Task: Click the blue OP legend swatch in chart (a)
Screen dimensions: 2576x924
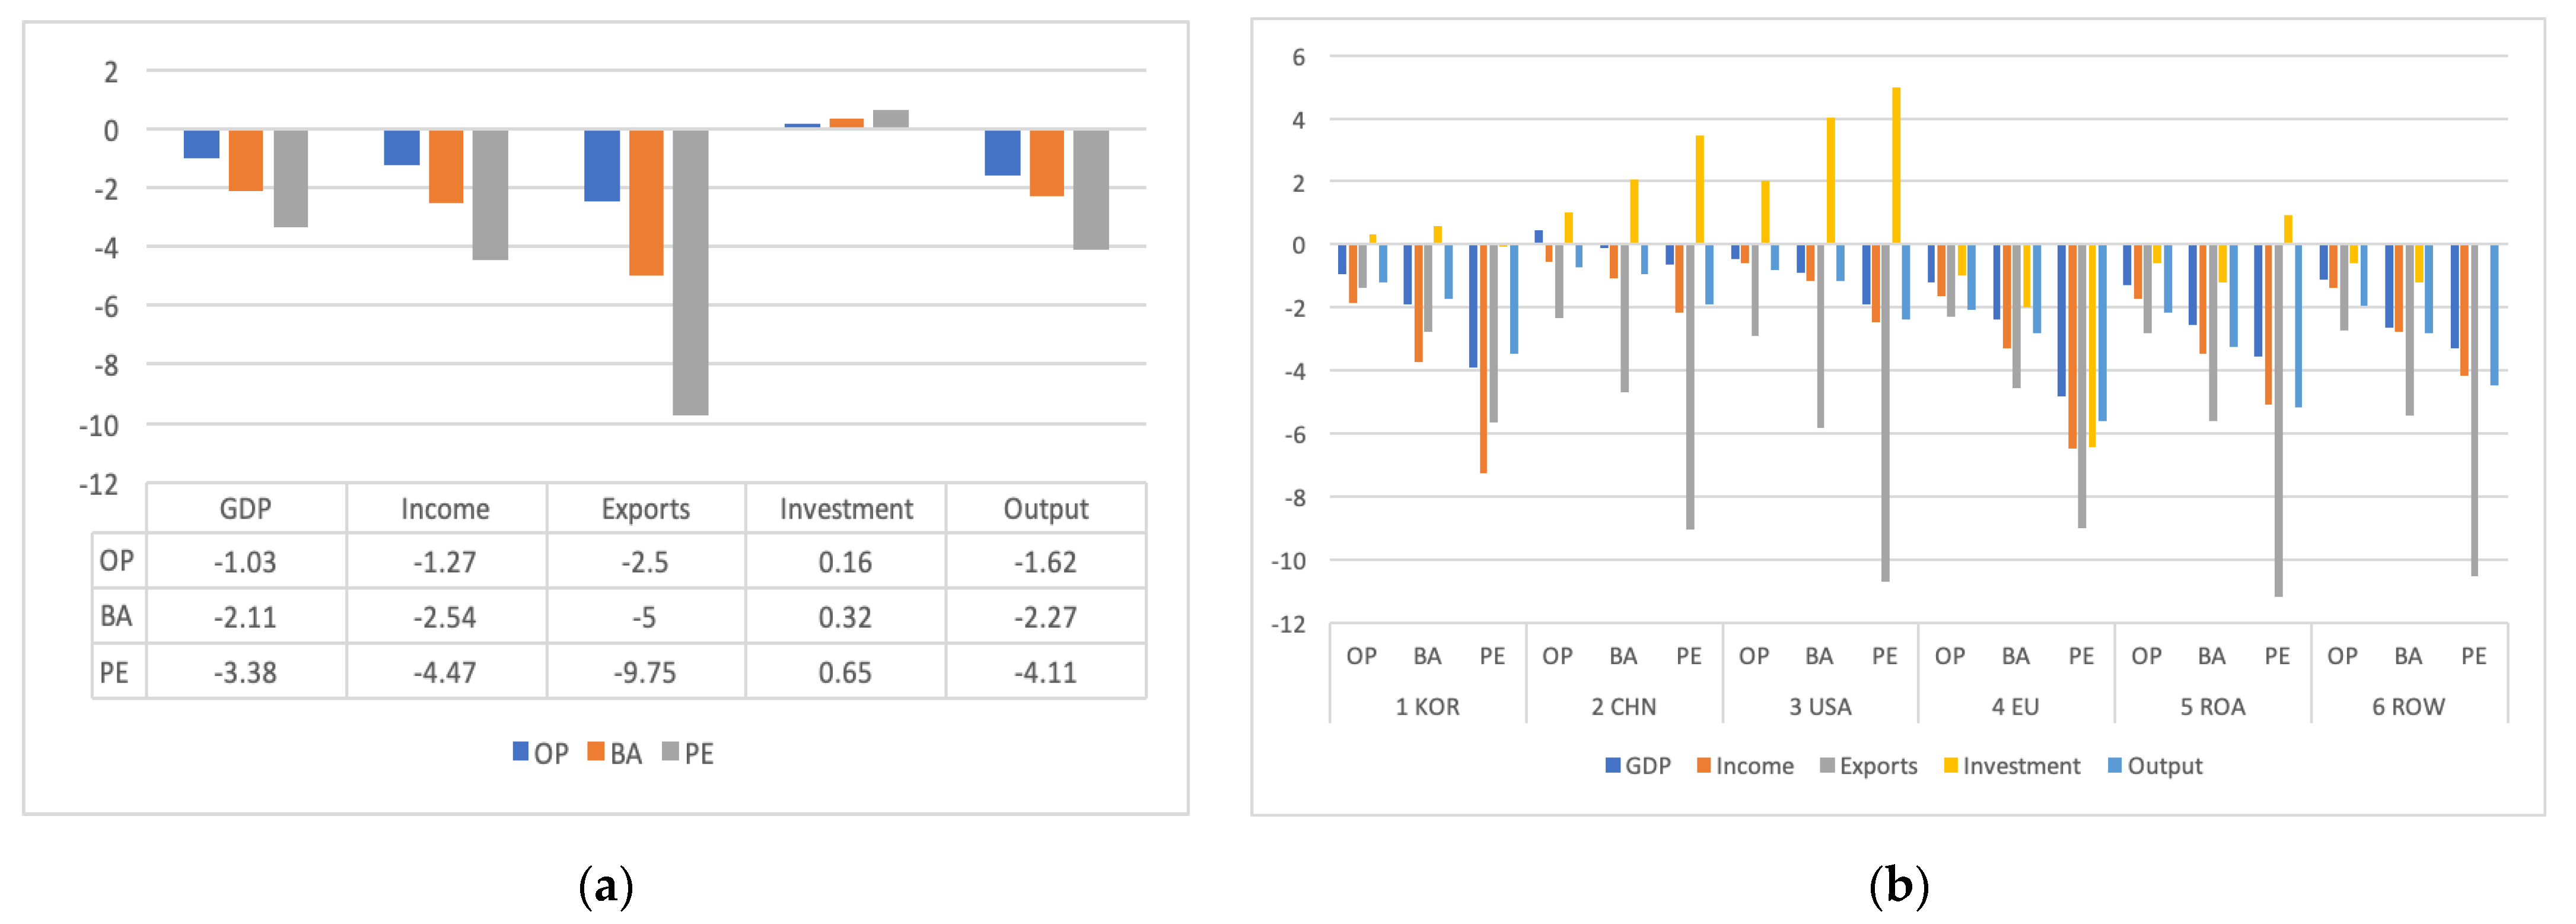Action: 521,751
